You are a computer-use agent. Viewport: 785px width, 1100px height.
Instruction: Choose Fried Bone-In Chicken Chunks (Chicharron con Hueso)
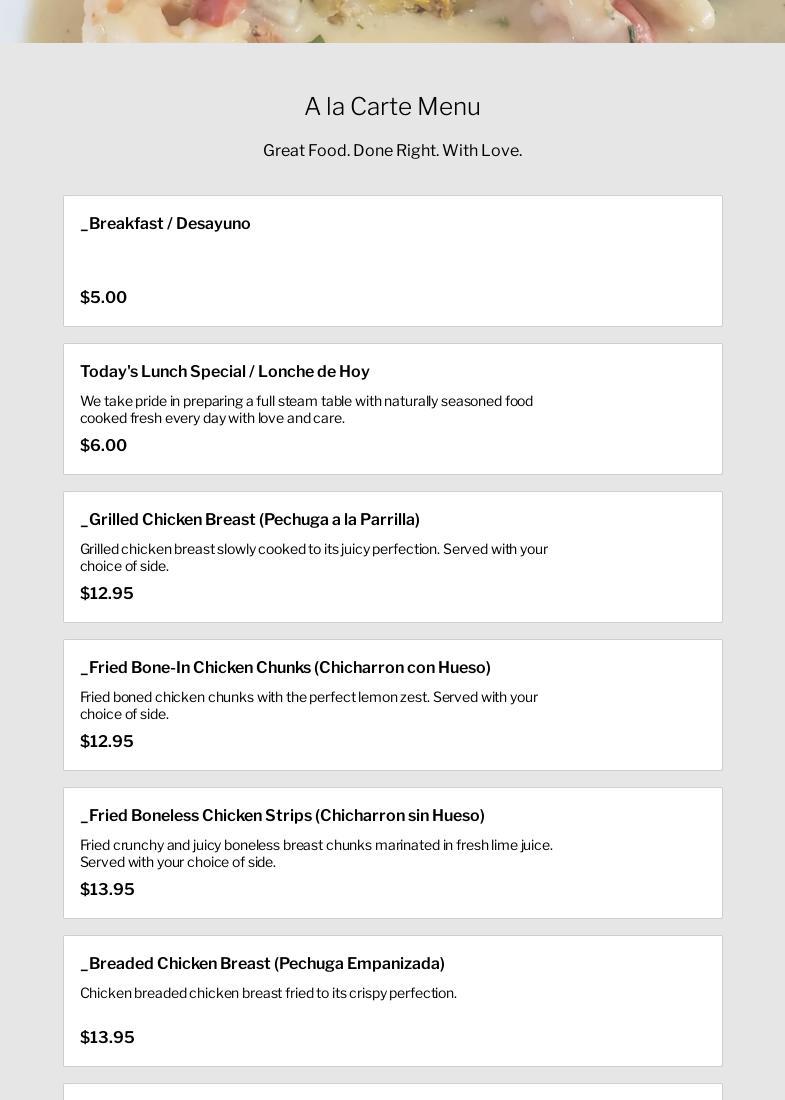(285, 668)
